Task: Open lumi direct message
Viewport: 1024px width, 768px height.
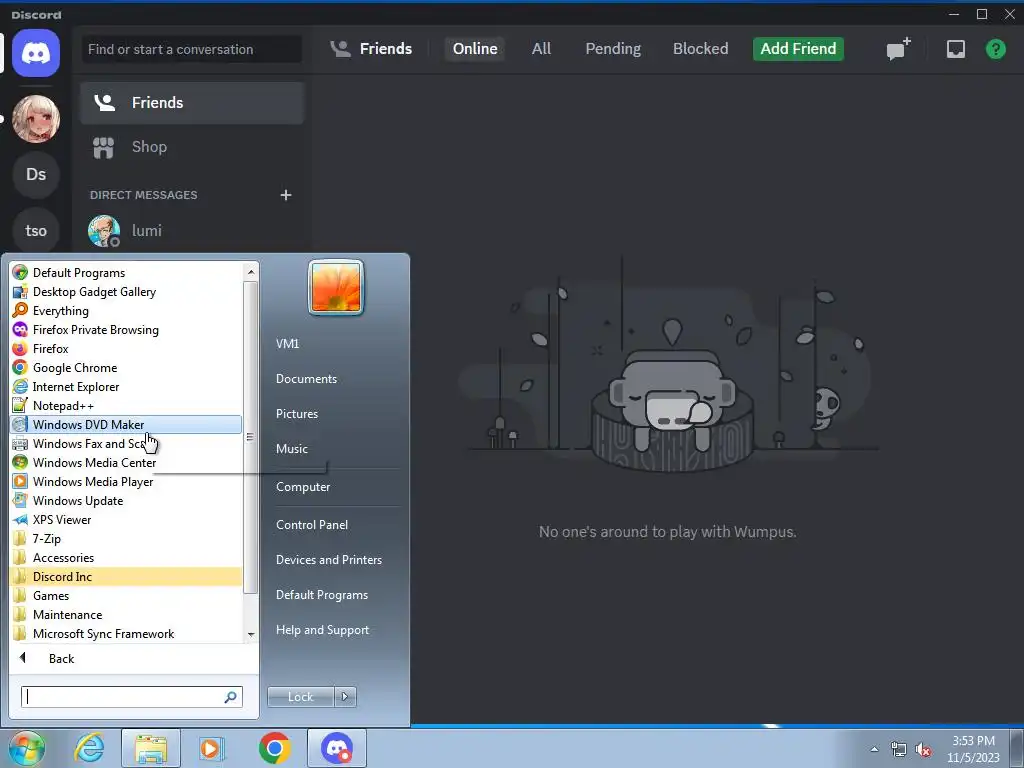Action: tap(192, 231)
